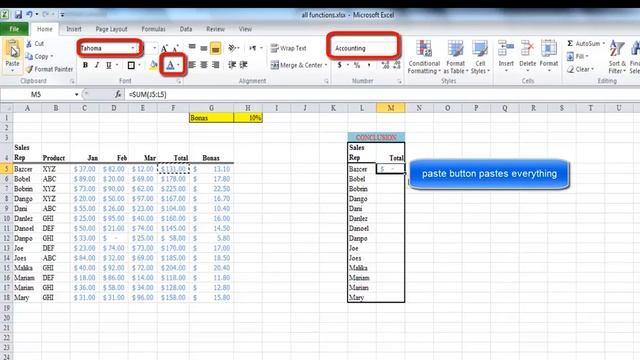Apply percent style to cell
The height and width of the screenshot is (360, 640).
click(357, 65)
